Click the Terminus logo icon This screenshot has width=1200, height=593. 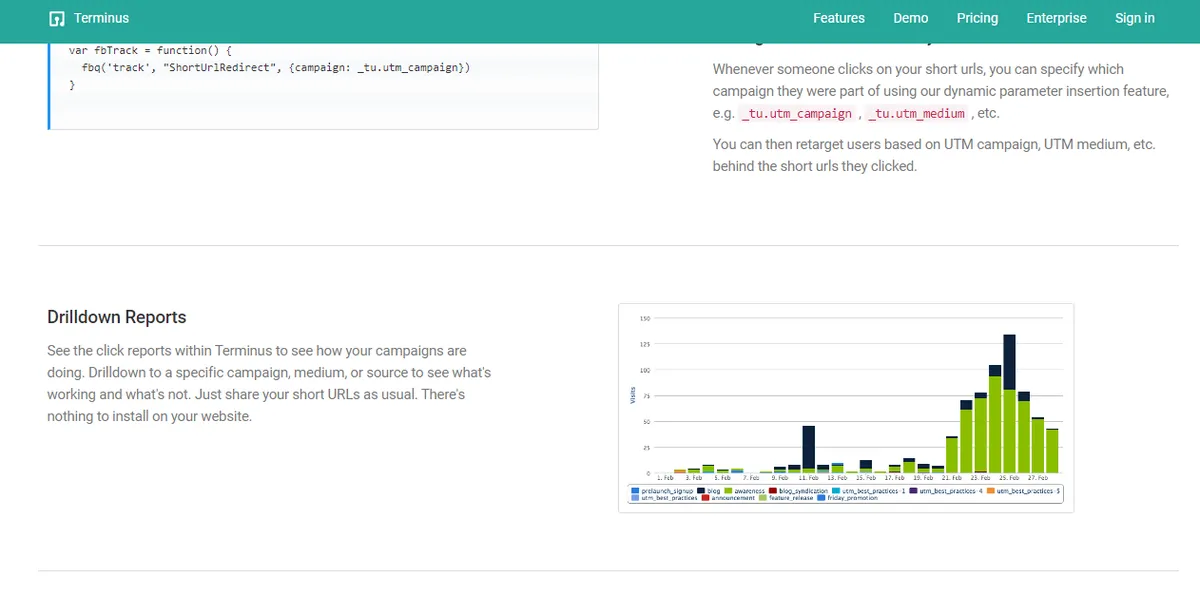click(57, 19)
